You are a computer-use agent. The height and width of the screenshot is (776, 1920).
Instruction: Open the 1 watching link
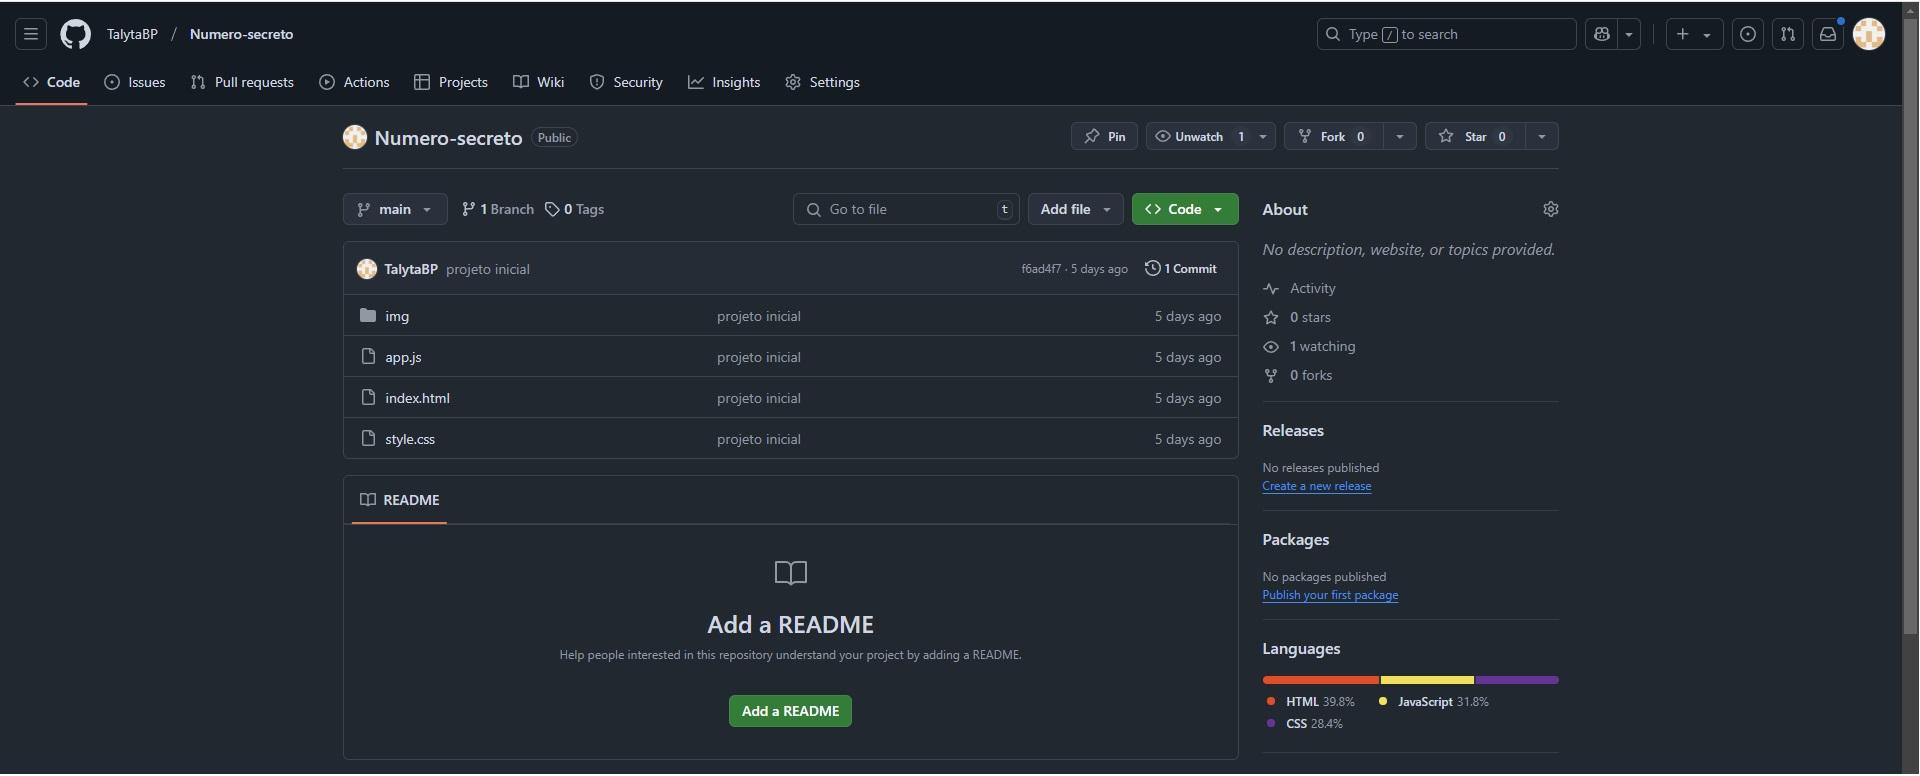[x=1310, y=346]
